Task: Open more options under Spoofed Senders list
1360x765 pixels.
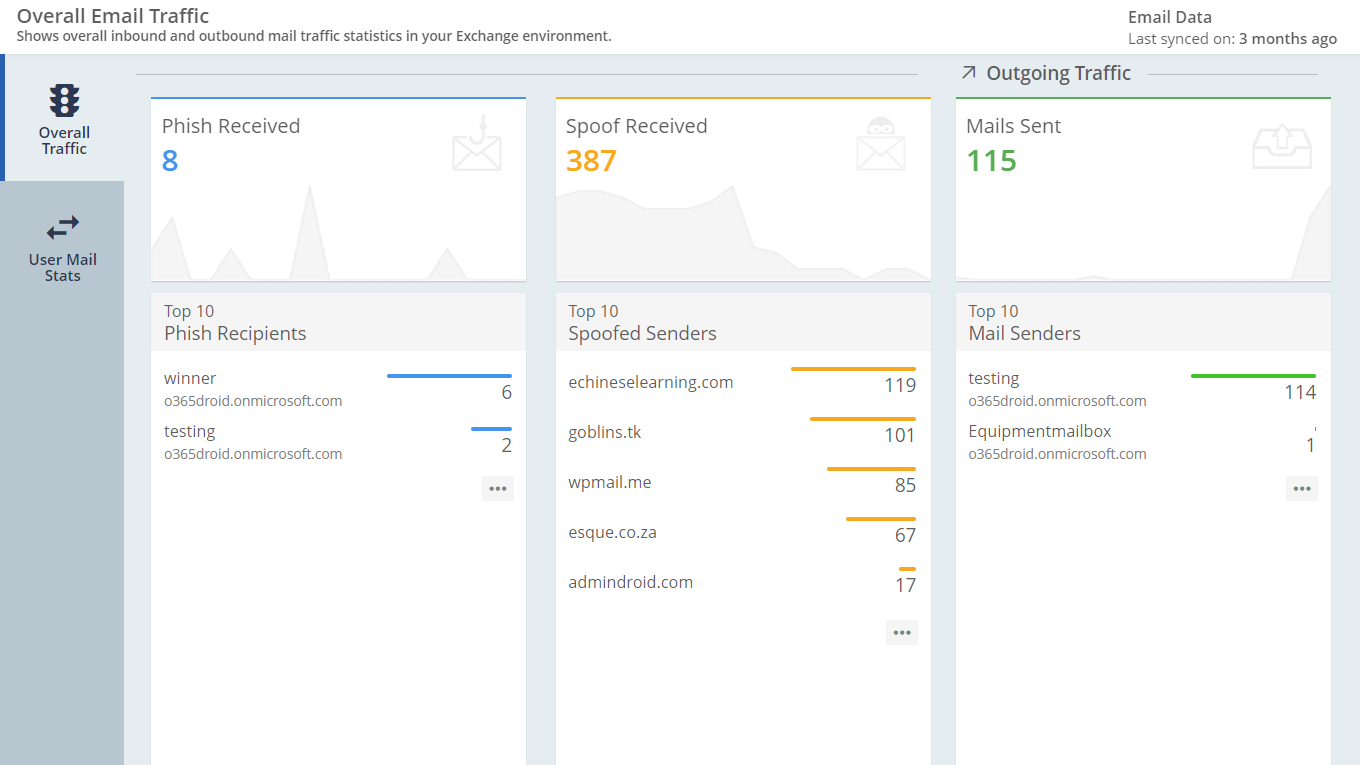Action: (x=901, y=632)
